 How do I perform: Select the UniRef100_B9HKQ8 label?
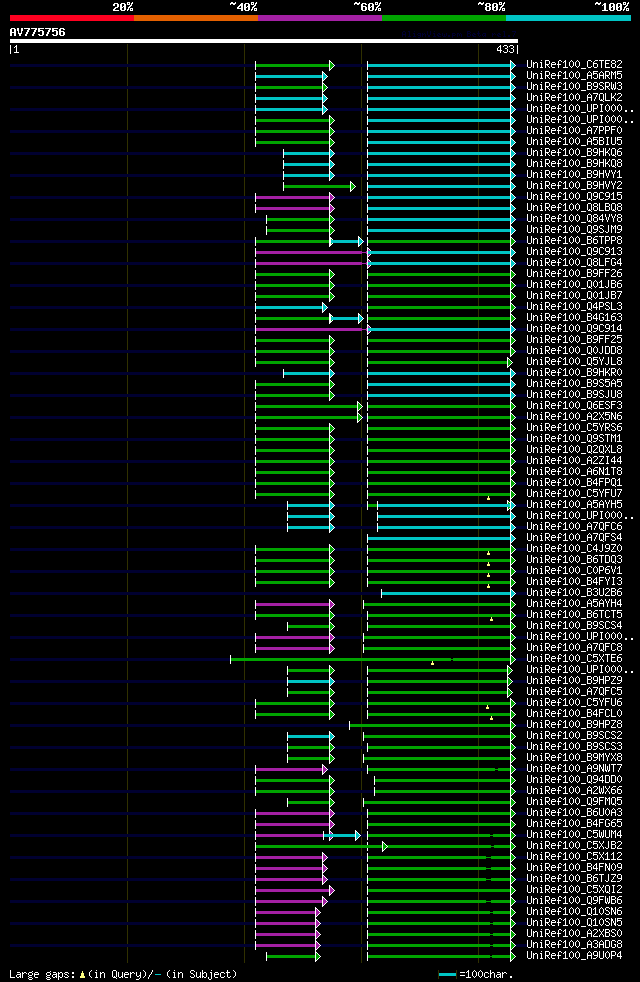[574, 163]
